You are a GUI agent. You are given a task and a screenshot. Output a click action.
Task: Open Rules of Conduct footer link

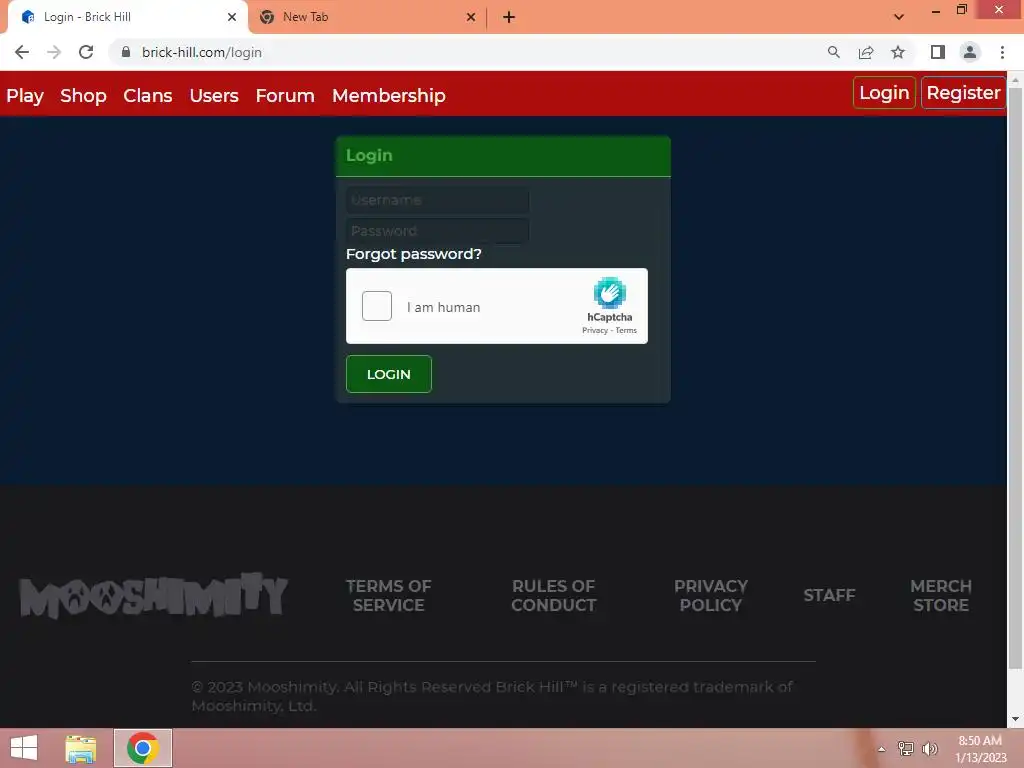(553, 595)
